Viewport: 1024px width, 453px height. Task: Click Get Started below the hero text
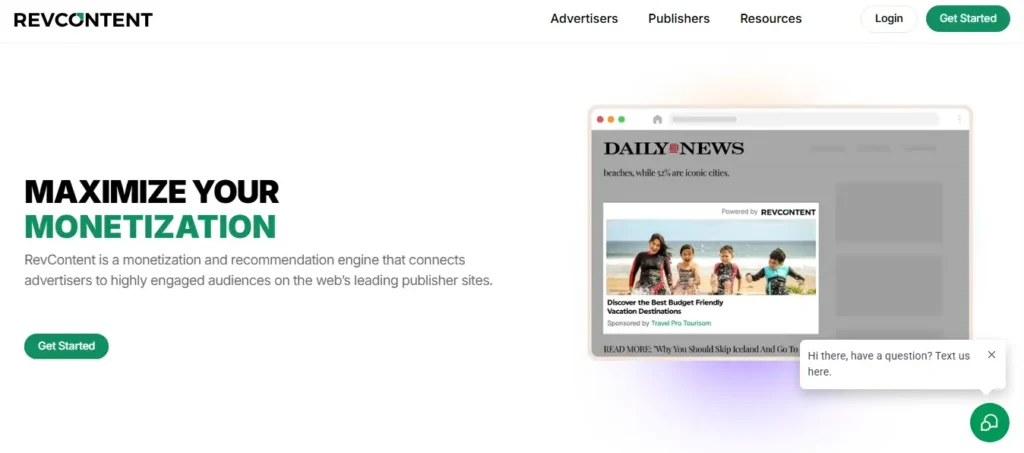67,346
